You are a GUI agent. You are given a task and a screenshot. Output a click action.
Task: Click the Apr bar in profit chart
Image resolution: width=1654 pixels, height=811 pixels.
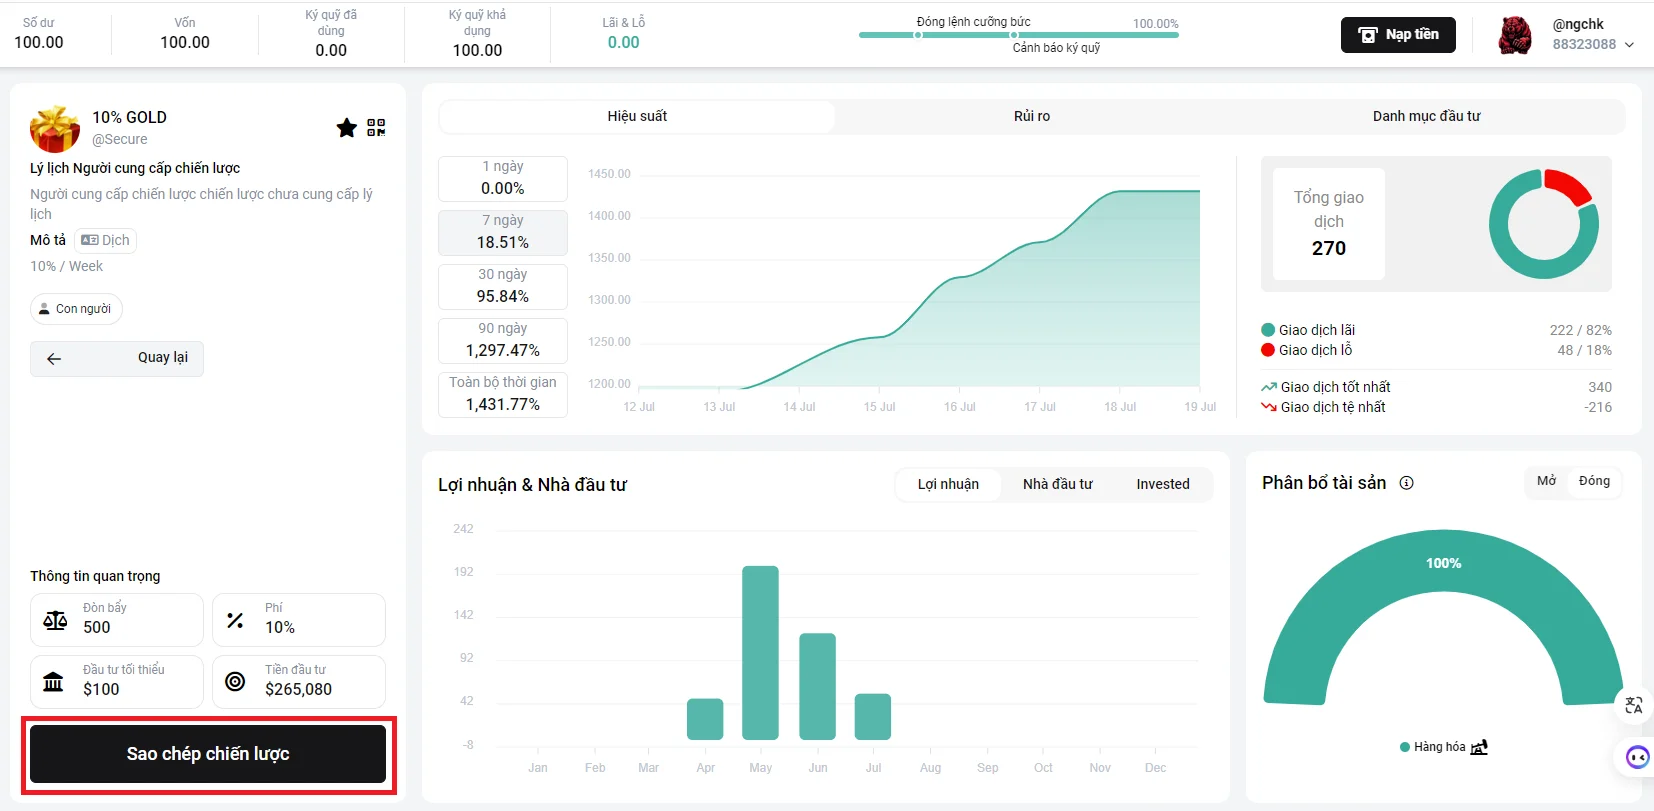pyautogui.click(x=705, y=719)
